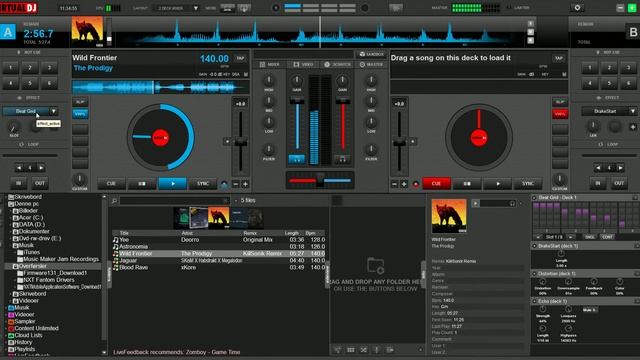Toggle the deck A SLIP mode button

pyautogui.click(x=80, y=102)
